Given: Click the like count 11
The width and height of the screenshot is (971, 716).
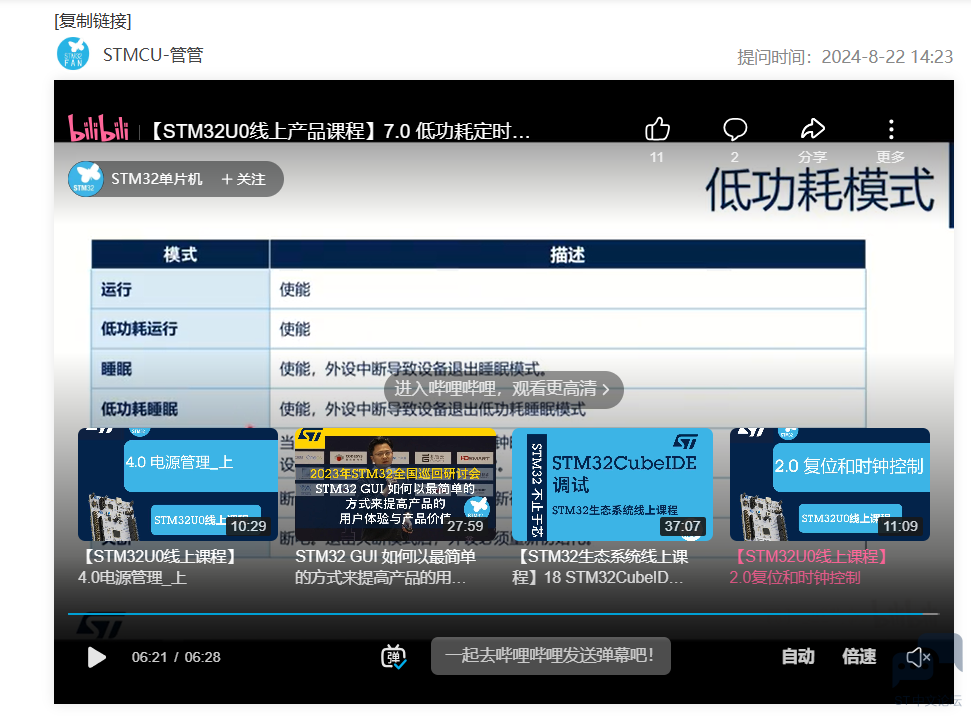Looking at the screenshot, I should [657, 157].
